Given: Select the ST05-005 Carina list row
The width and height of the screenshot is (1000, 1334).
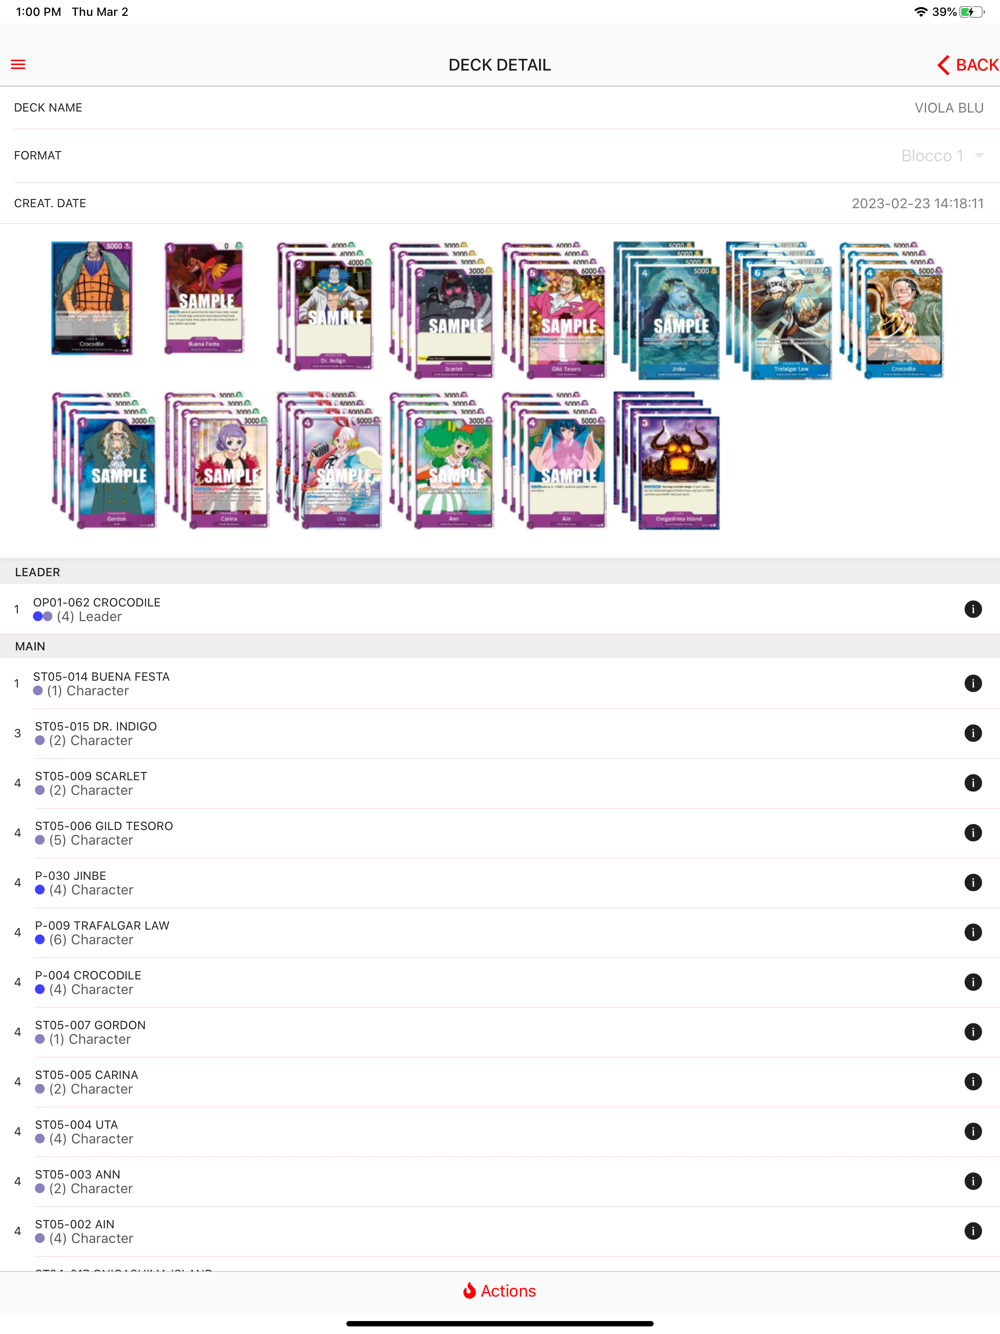Looking at the screenshot, I should [x=500, y=1082].
